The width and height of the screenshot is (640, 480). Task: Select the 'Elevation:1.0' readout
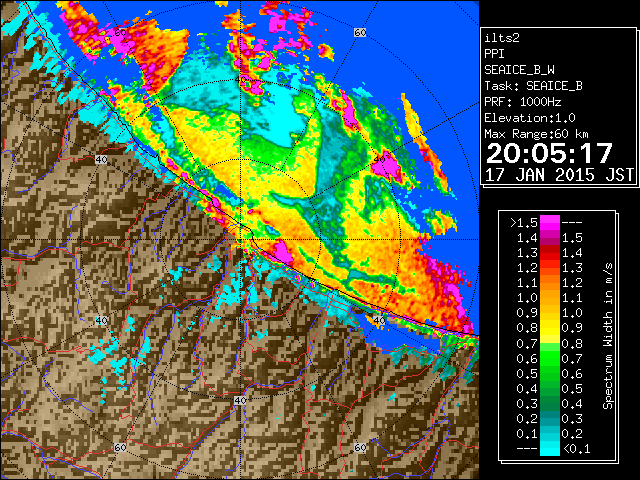pos(530,118)
